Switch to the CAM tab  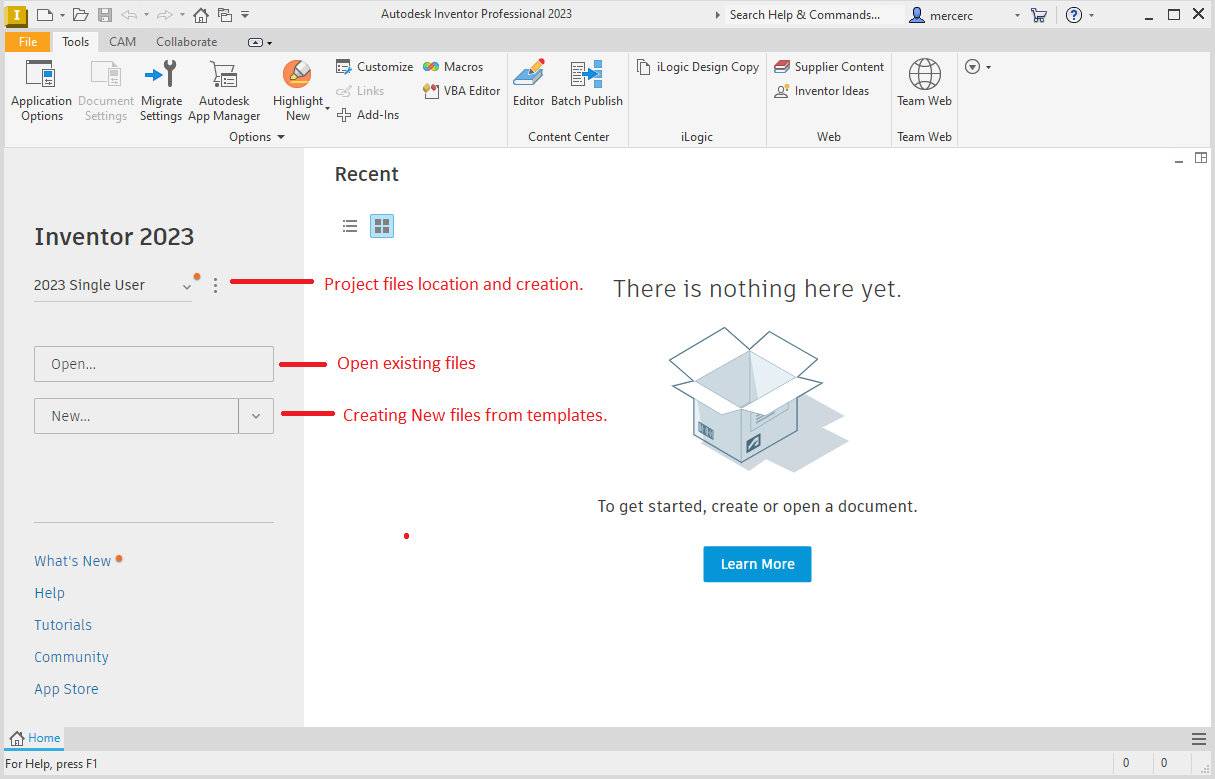(x=122, y=41)
